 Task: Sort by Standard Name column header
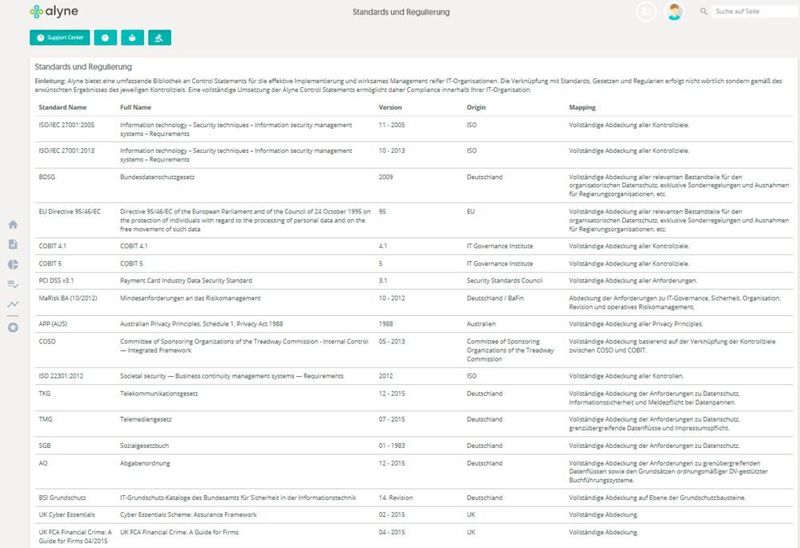point(62,107)
